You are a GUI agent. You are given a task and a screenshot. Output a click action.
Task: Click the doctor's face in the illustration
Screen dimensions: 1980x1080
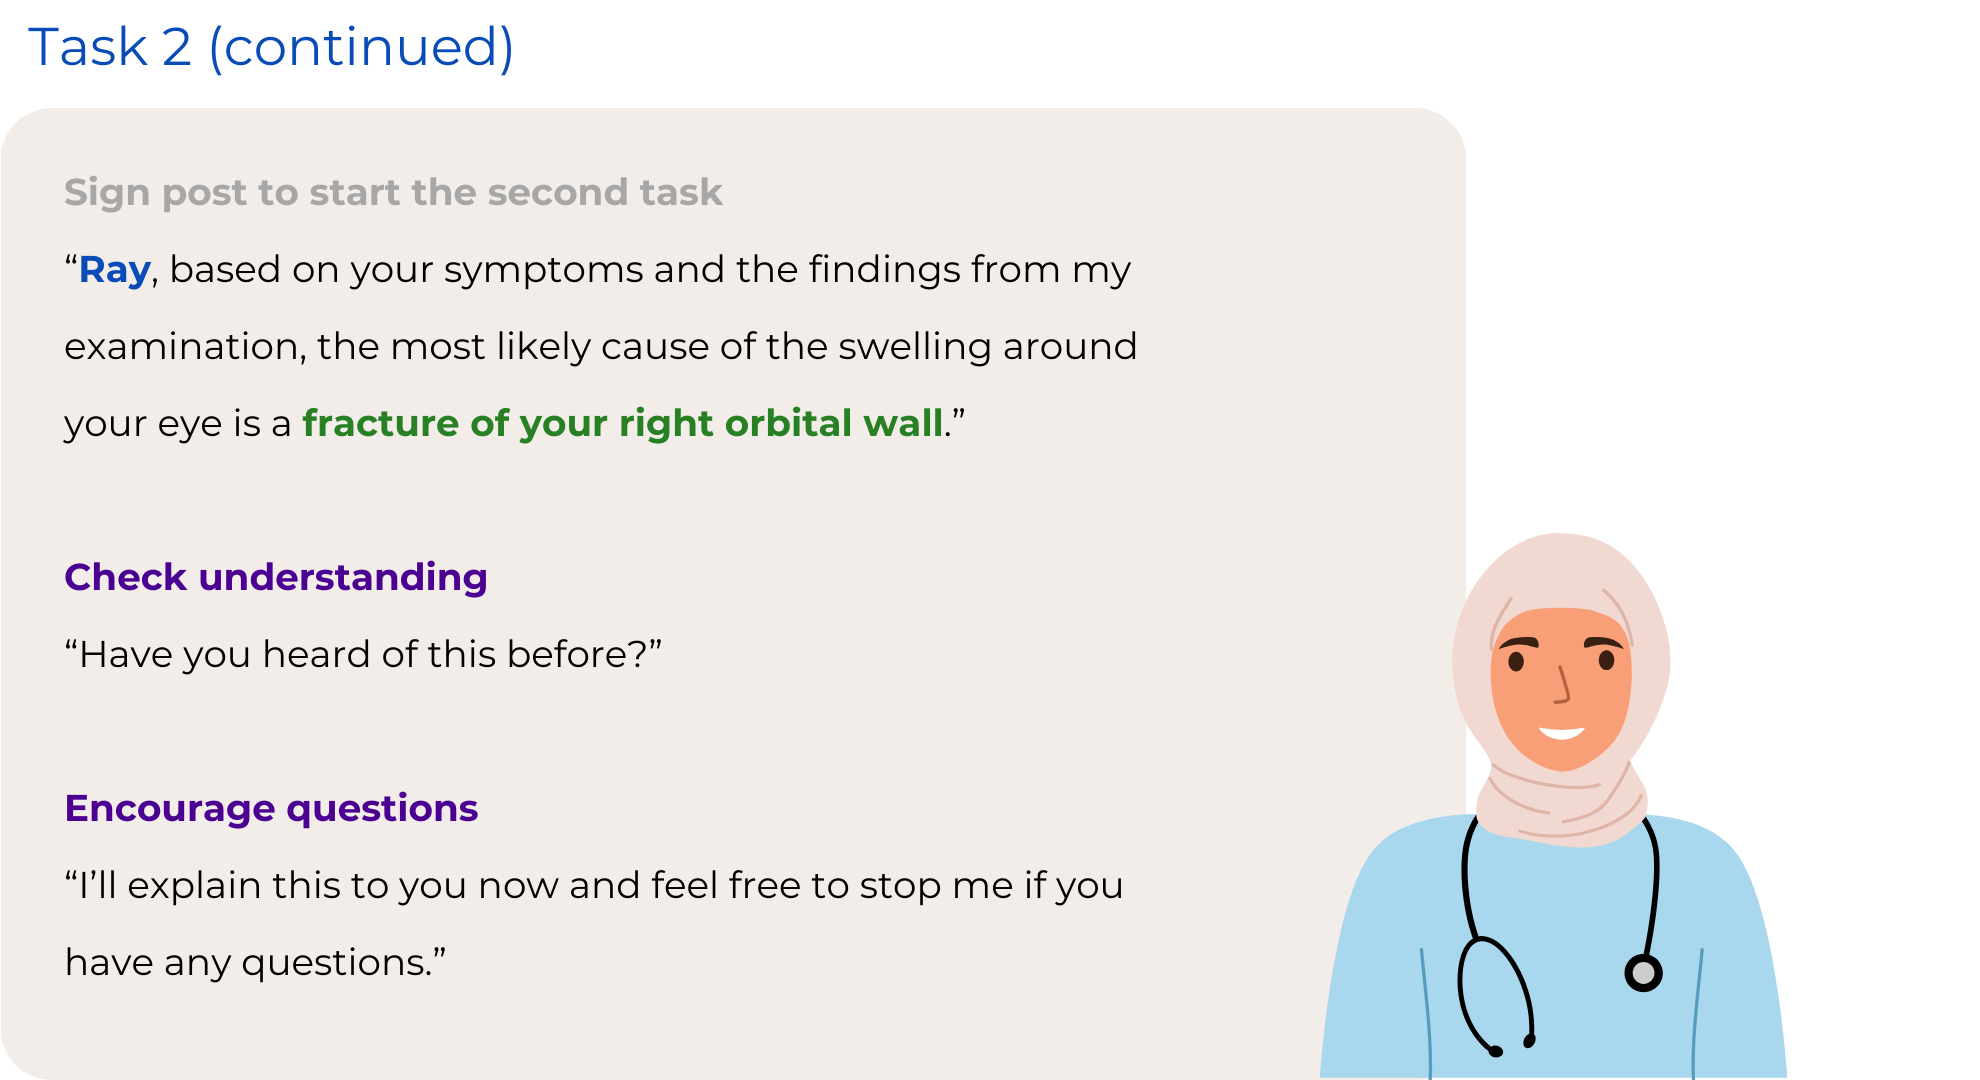point(1560,688)
